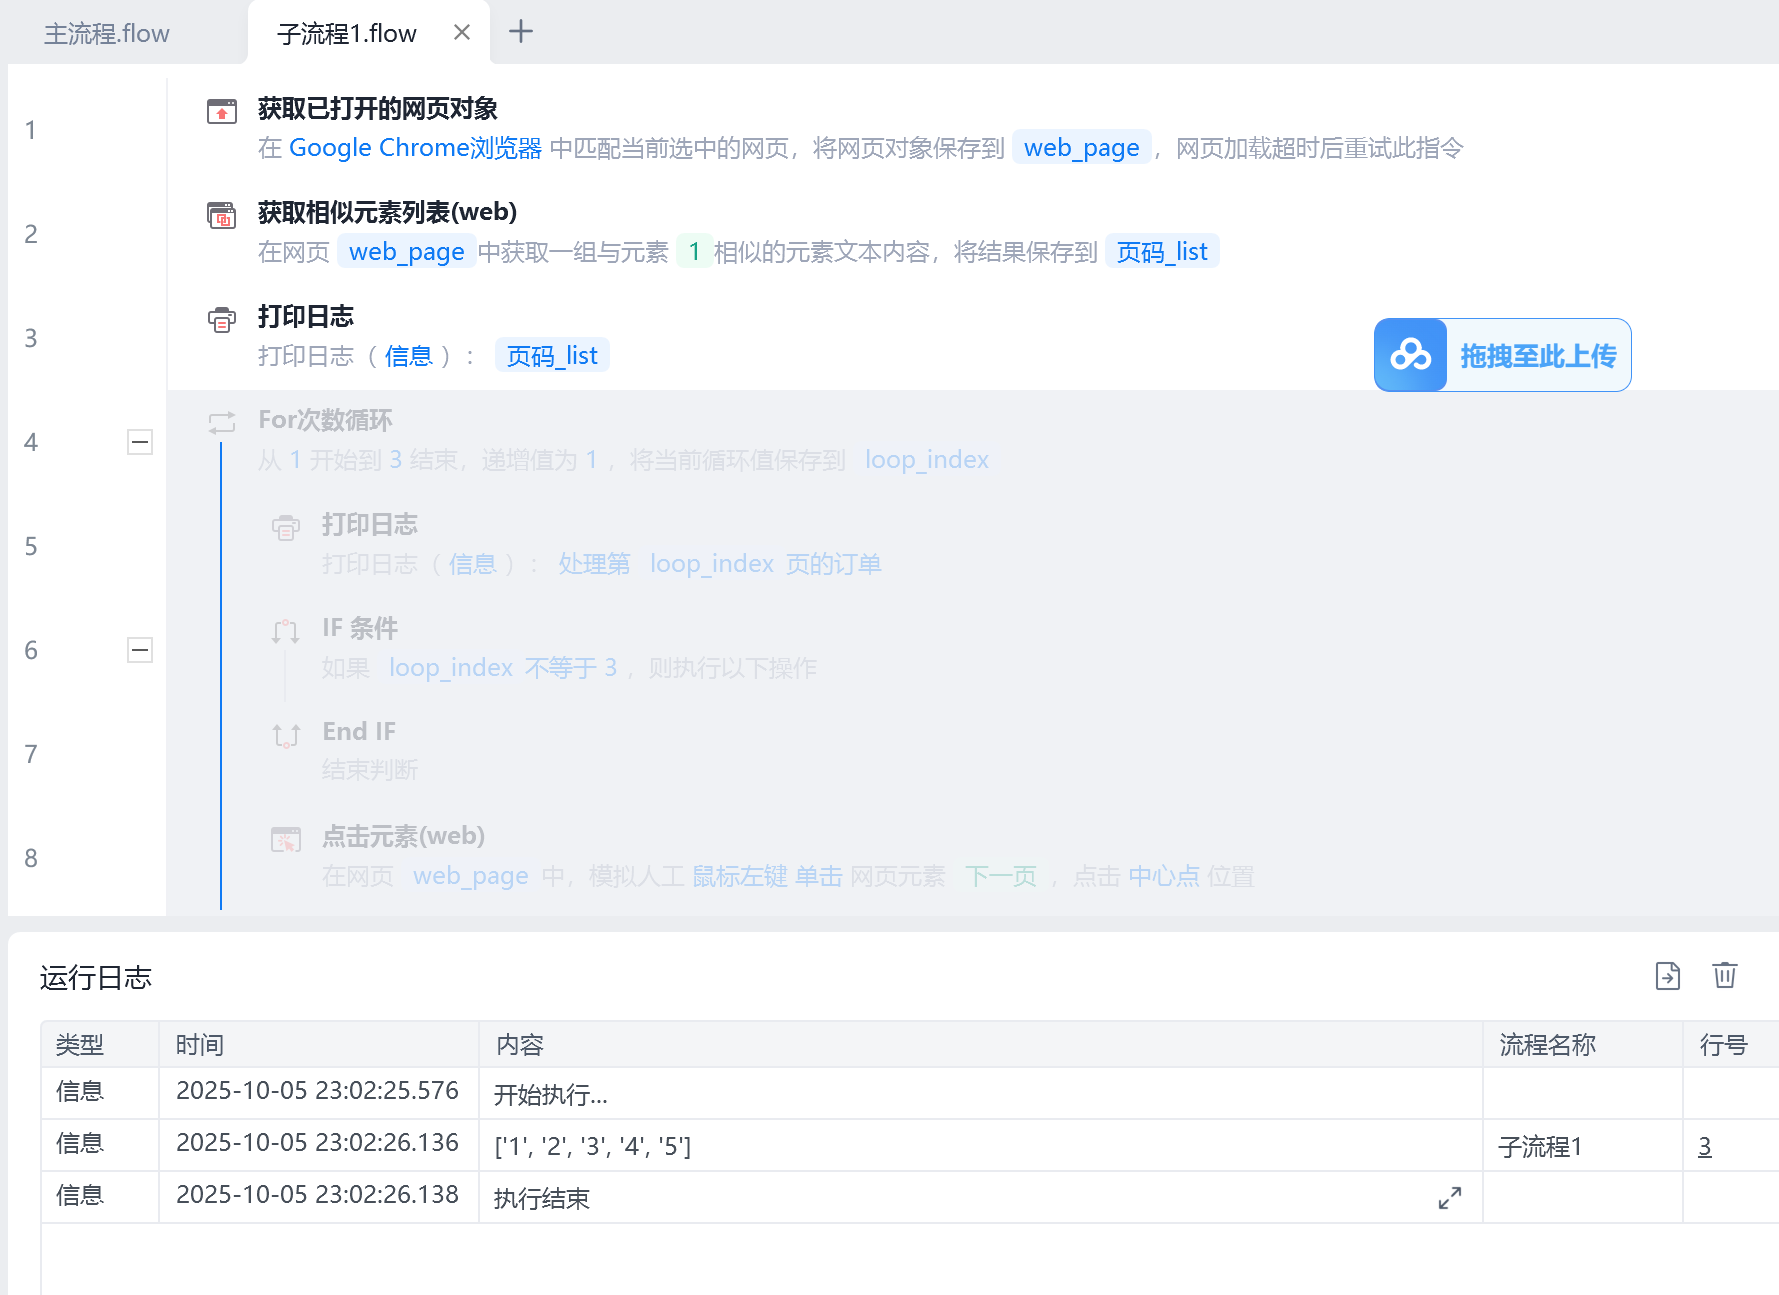Select log entry 开始执行...
1779x1295 pixels.
point(551,1095)
